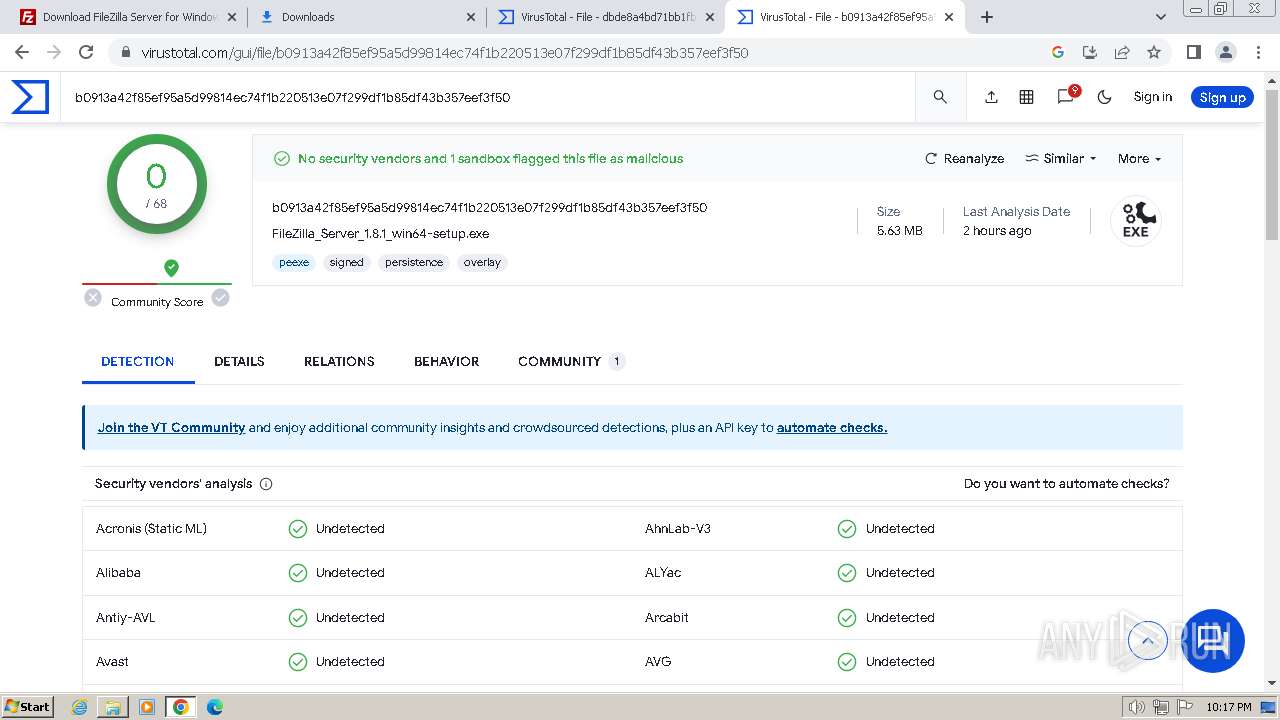Click the file name FileZilla_Server_1.8.1_win64-setup.exe
The image size is (1280, 720).
380,233
